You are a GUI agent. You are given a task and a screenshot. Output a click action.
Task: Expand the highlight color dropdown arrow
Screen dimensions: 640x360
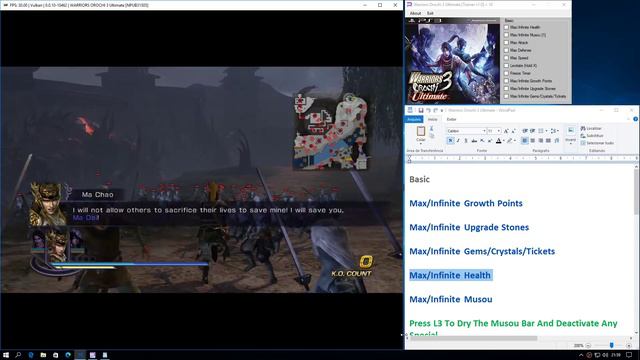click(x=515, y=140)
